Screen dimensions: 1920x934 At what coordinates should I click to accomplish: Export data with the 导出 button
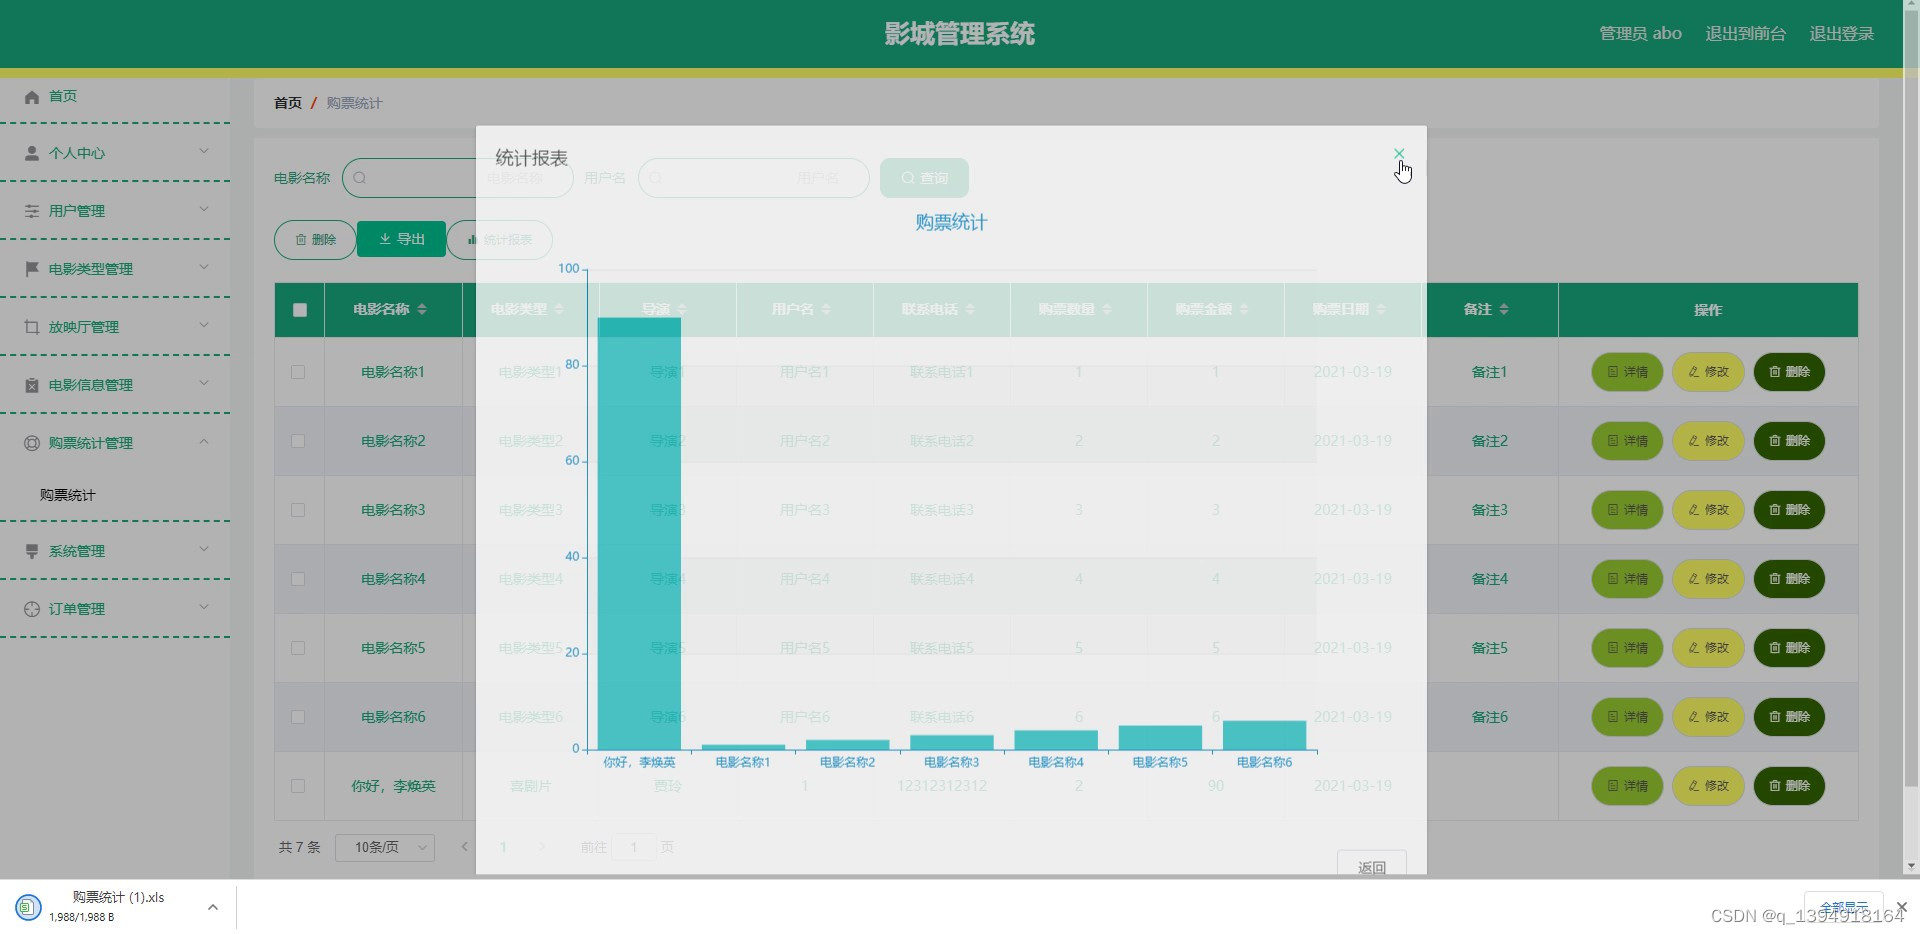coord(401,240)
